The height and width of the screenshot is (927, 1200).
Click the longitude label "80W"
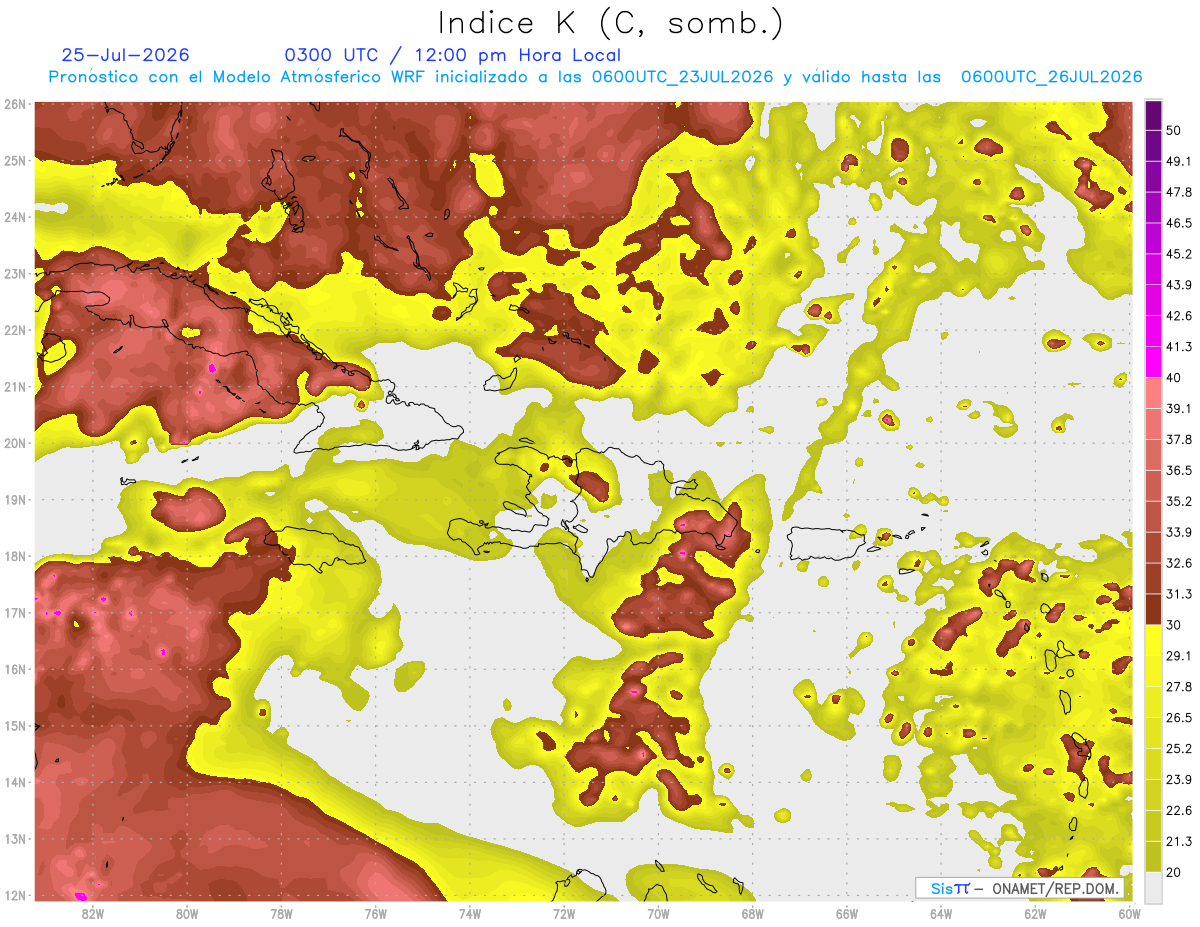[x=187, y=913]
